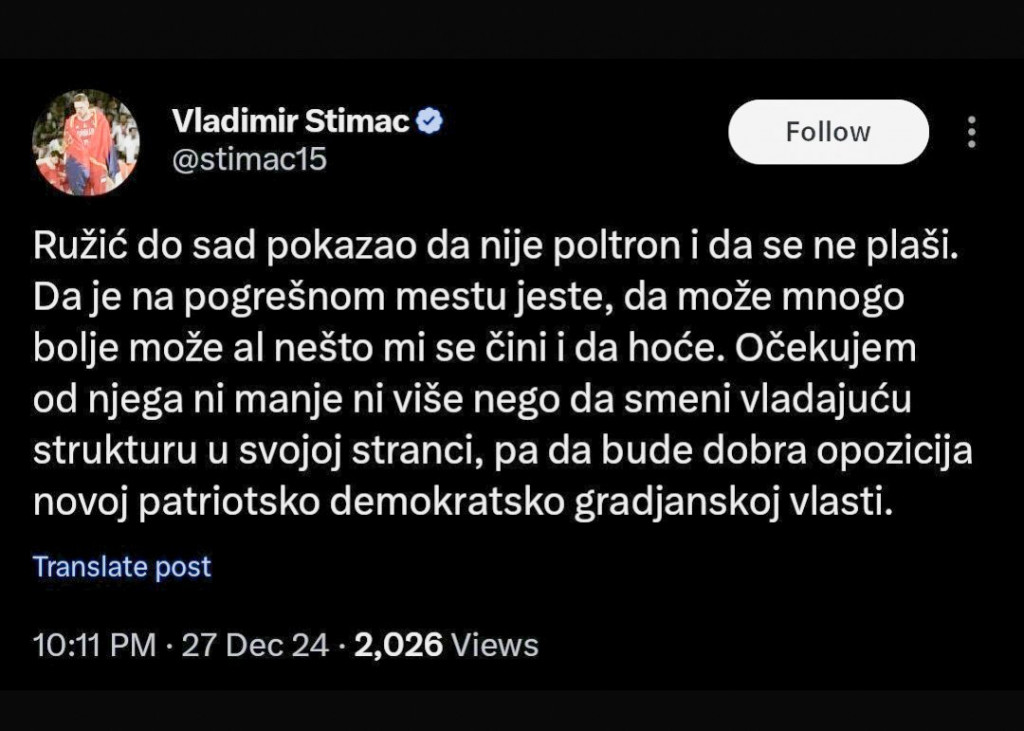Open the Vladimir Stimac display name
Viewport: 1024px width, 731px height.
coord(291,122)
